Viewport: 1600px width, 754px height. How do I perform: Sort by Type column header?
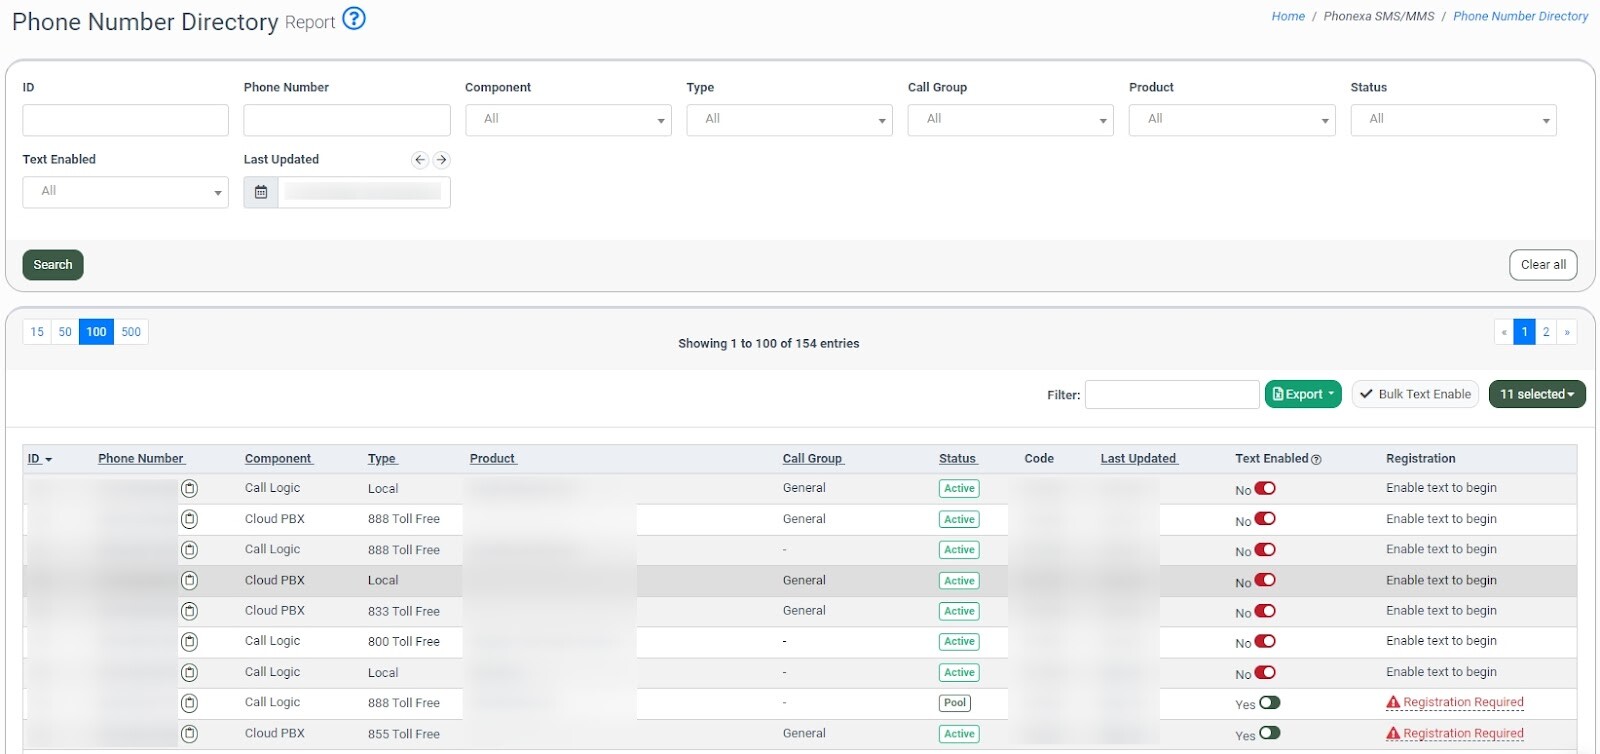coord(382,459)
